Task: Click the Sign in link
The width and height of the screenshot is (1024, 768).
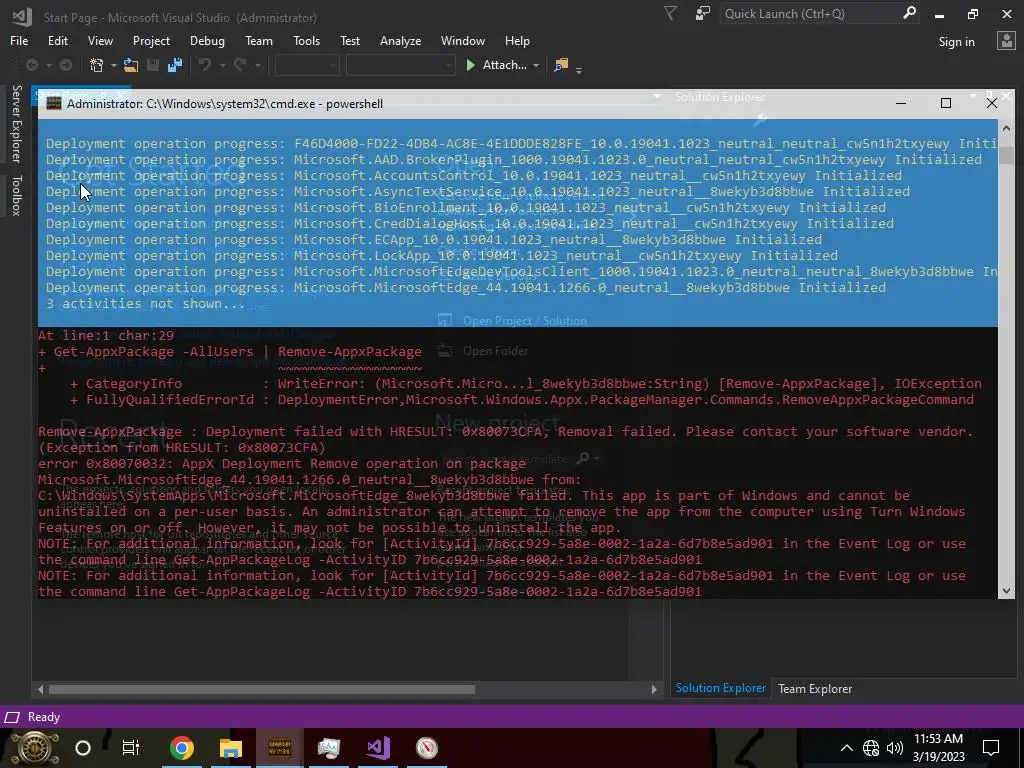Action: [x=956, y=42]
